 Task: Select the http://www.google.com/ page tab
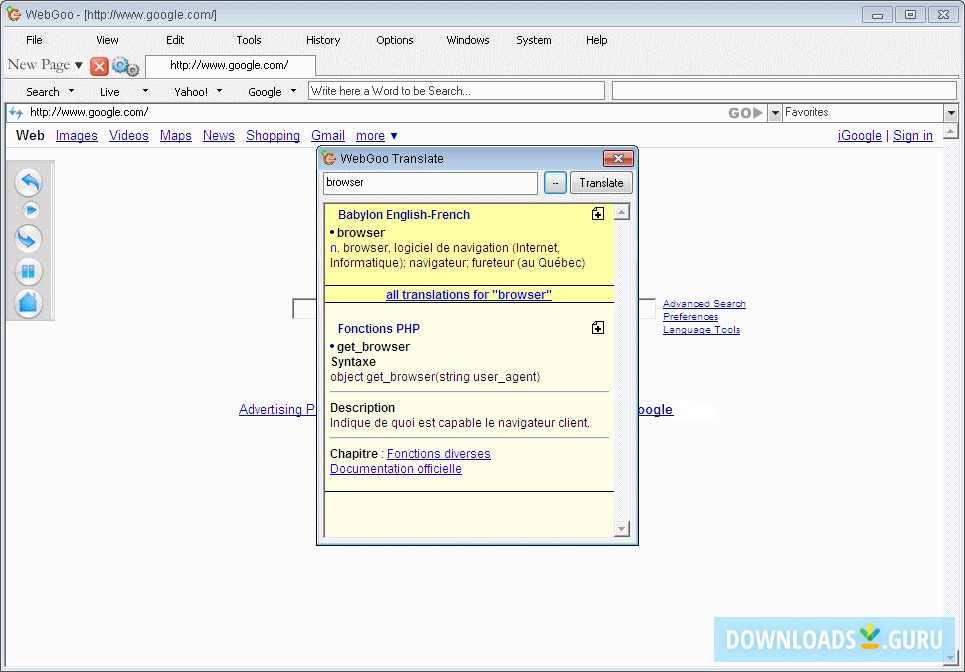[x=230, y=66]
